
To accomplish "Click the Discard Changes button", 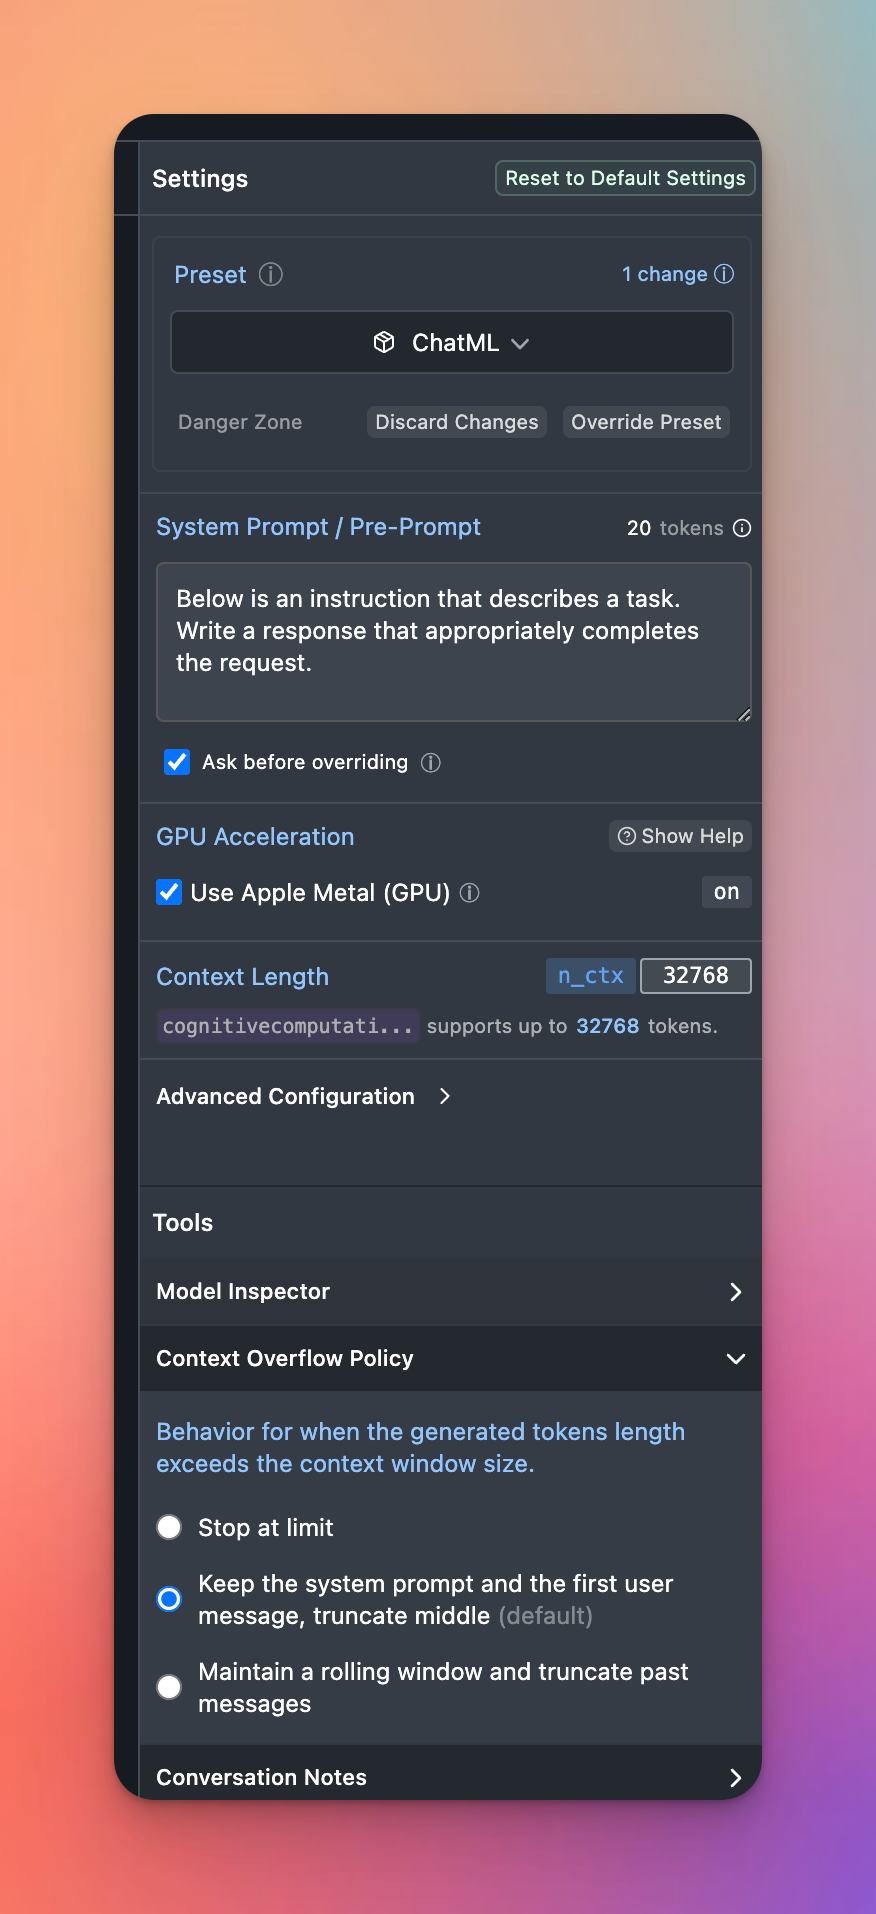I will click(457, 422).
